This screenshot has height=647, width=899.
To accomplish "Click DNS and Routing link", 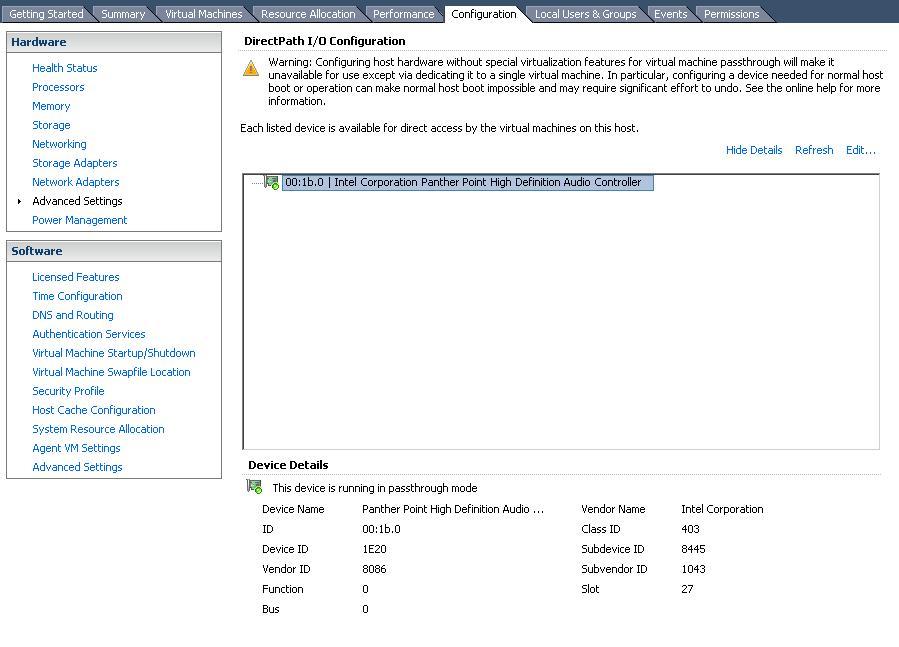I will tap(73, 315).
